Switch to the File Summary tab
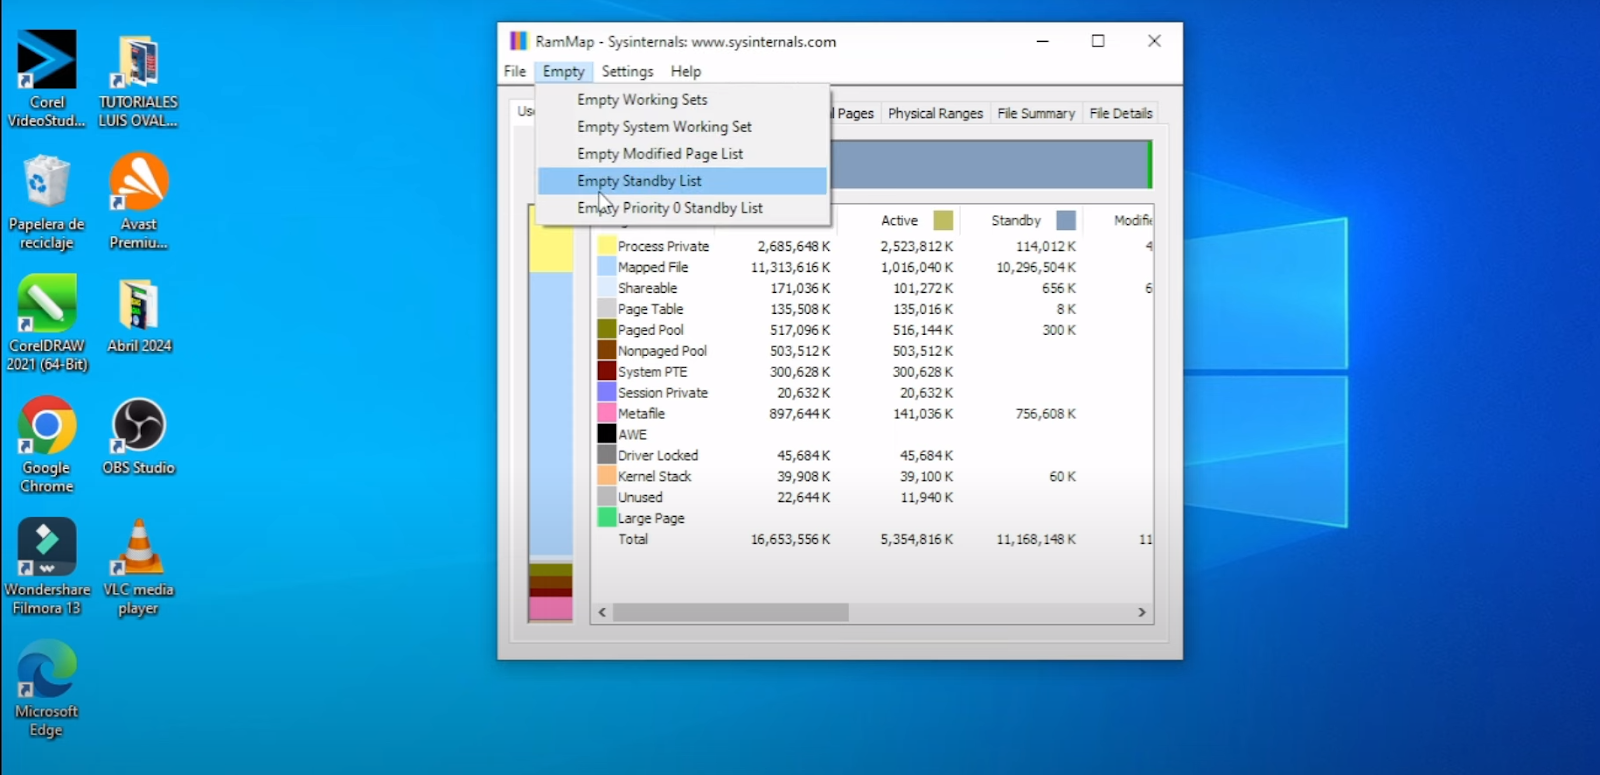This screenshot has width=1600, height=775. point(1036,113)
